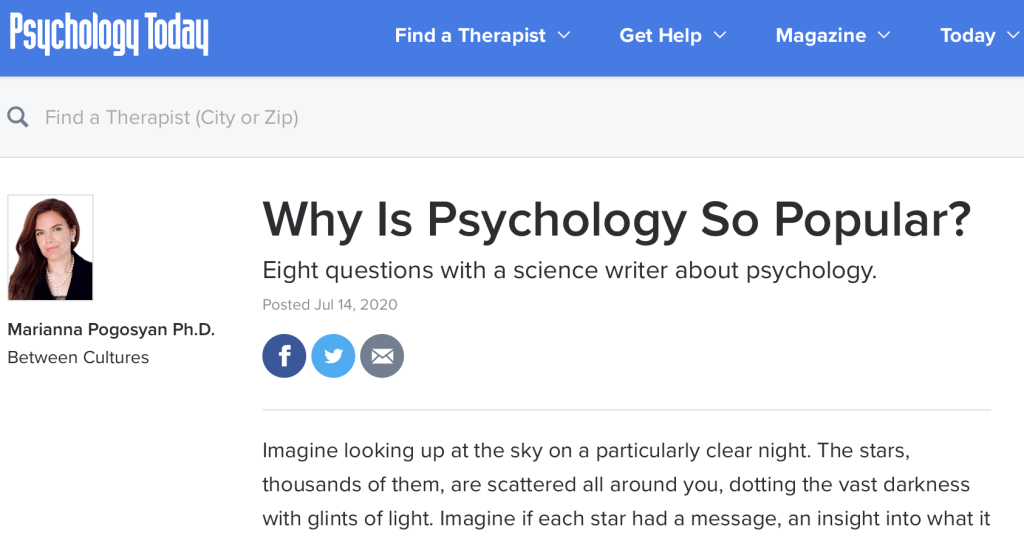Click the magnifying glass search icon
This screenshot has height=538, width=1024.
point(18,117)
